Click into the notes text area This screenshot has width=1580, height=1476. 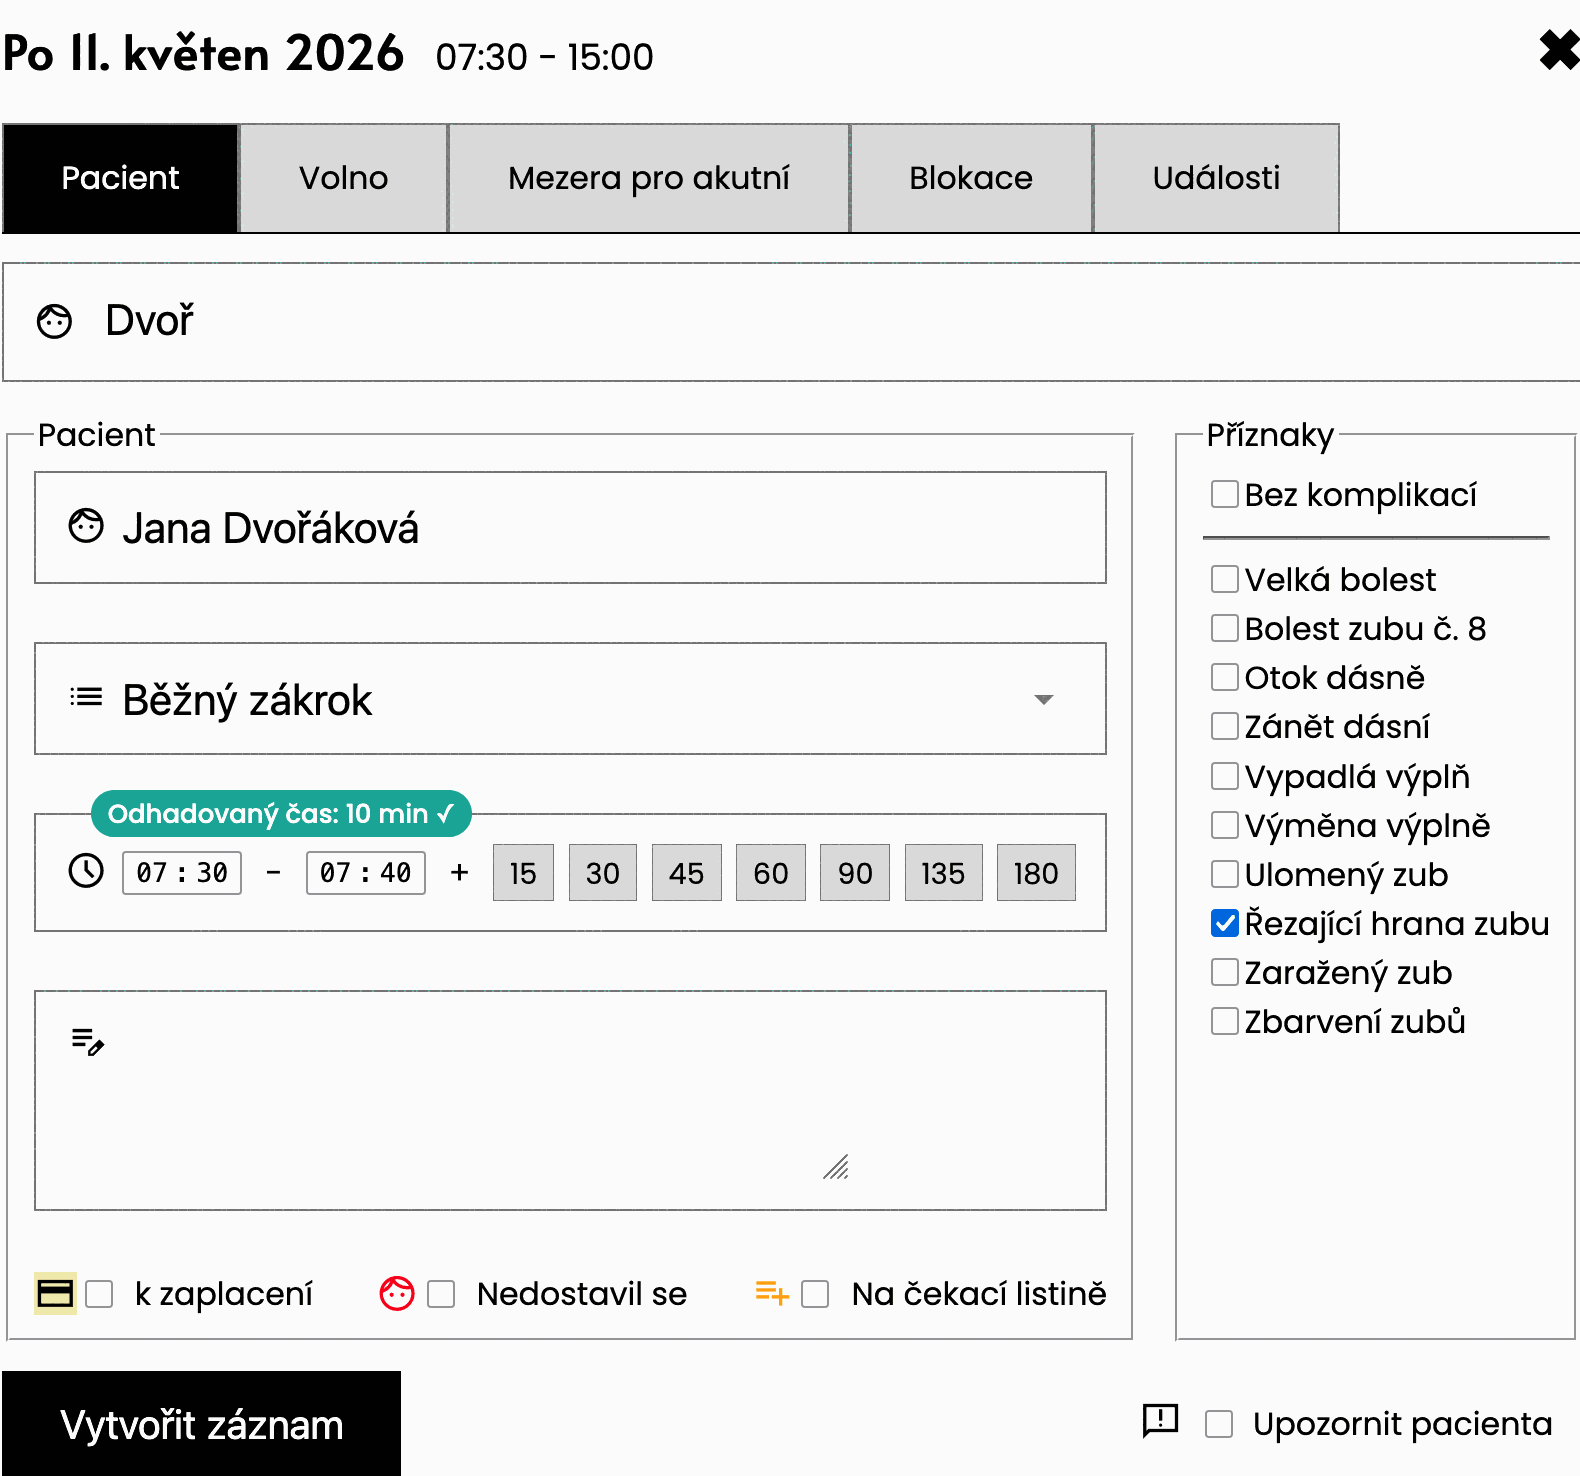tap(570, 1100)
